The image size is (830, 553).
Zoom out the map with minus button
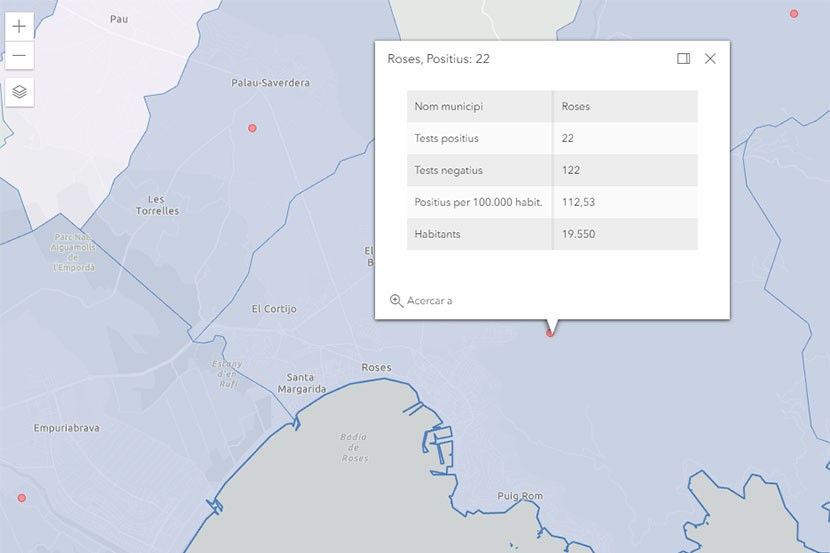coord(19,56)
